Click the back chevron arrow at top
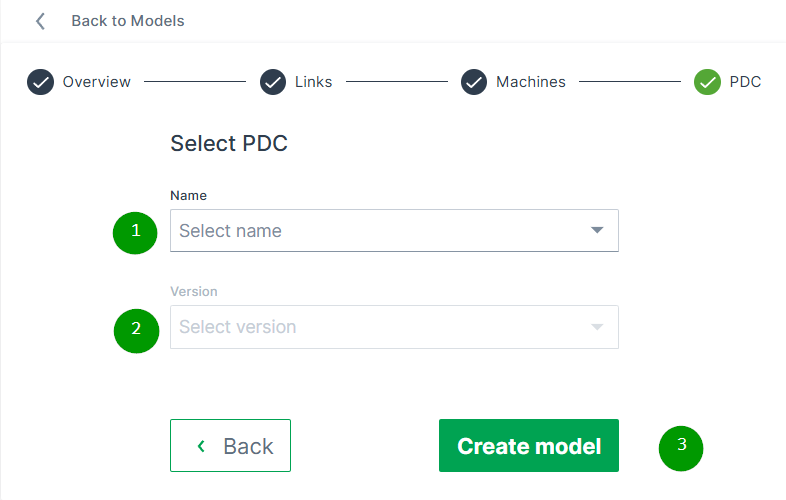This screenshot has height=500, width=786. 40,21
